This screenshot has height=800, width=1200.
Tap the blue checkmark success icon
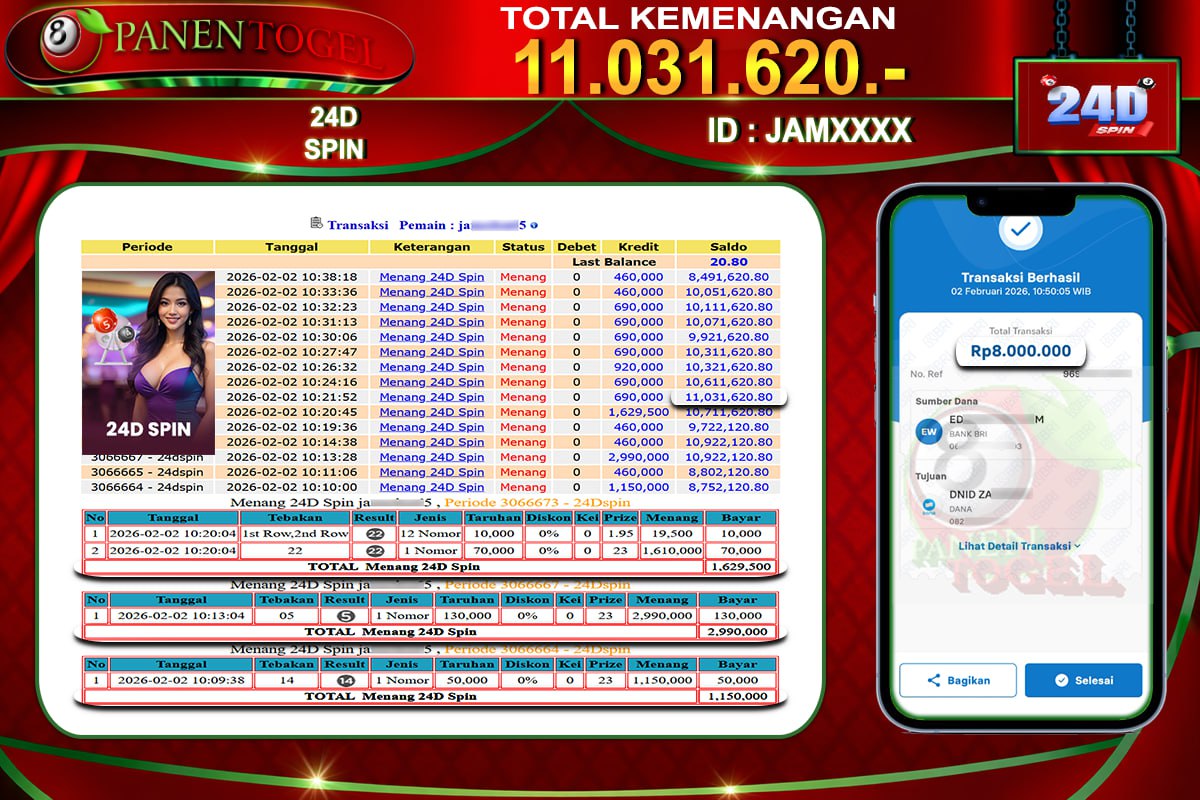click(1020, 230)
